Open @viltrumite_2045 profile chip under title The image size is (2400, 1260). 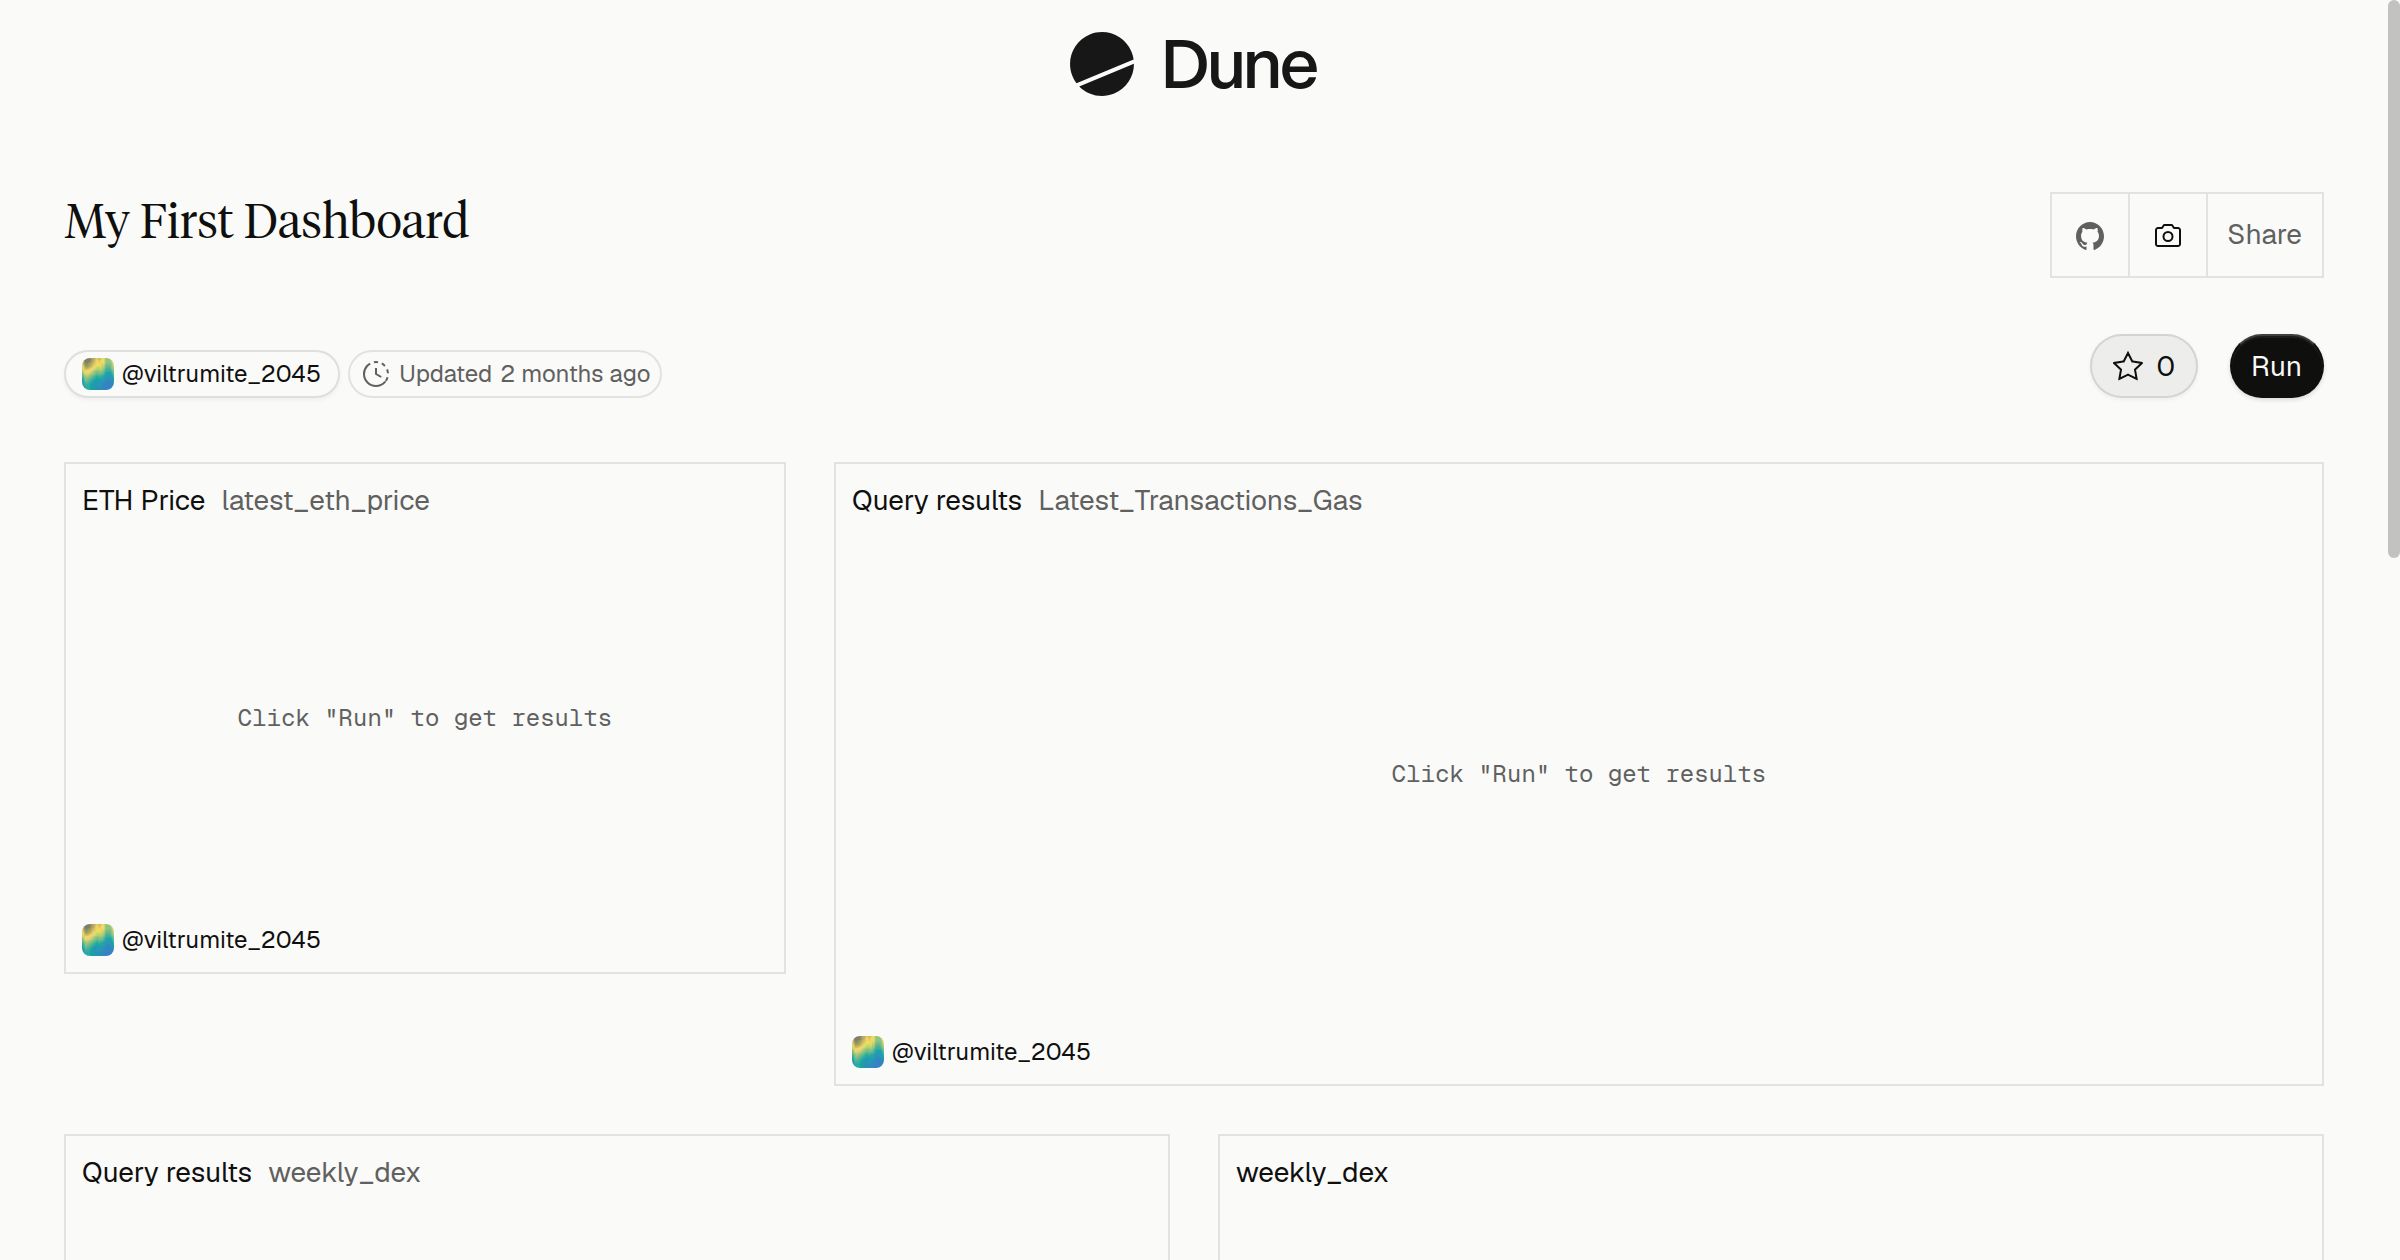202,374
